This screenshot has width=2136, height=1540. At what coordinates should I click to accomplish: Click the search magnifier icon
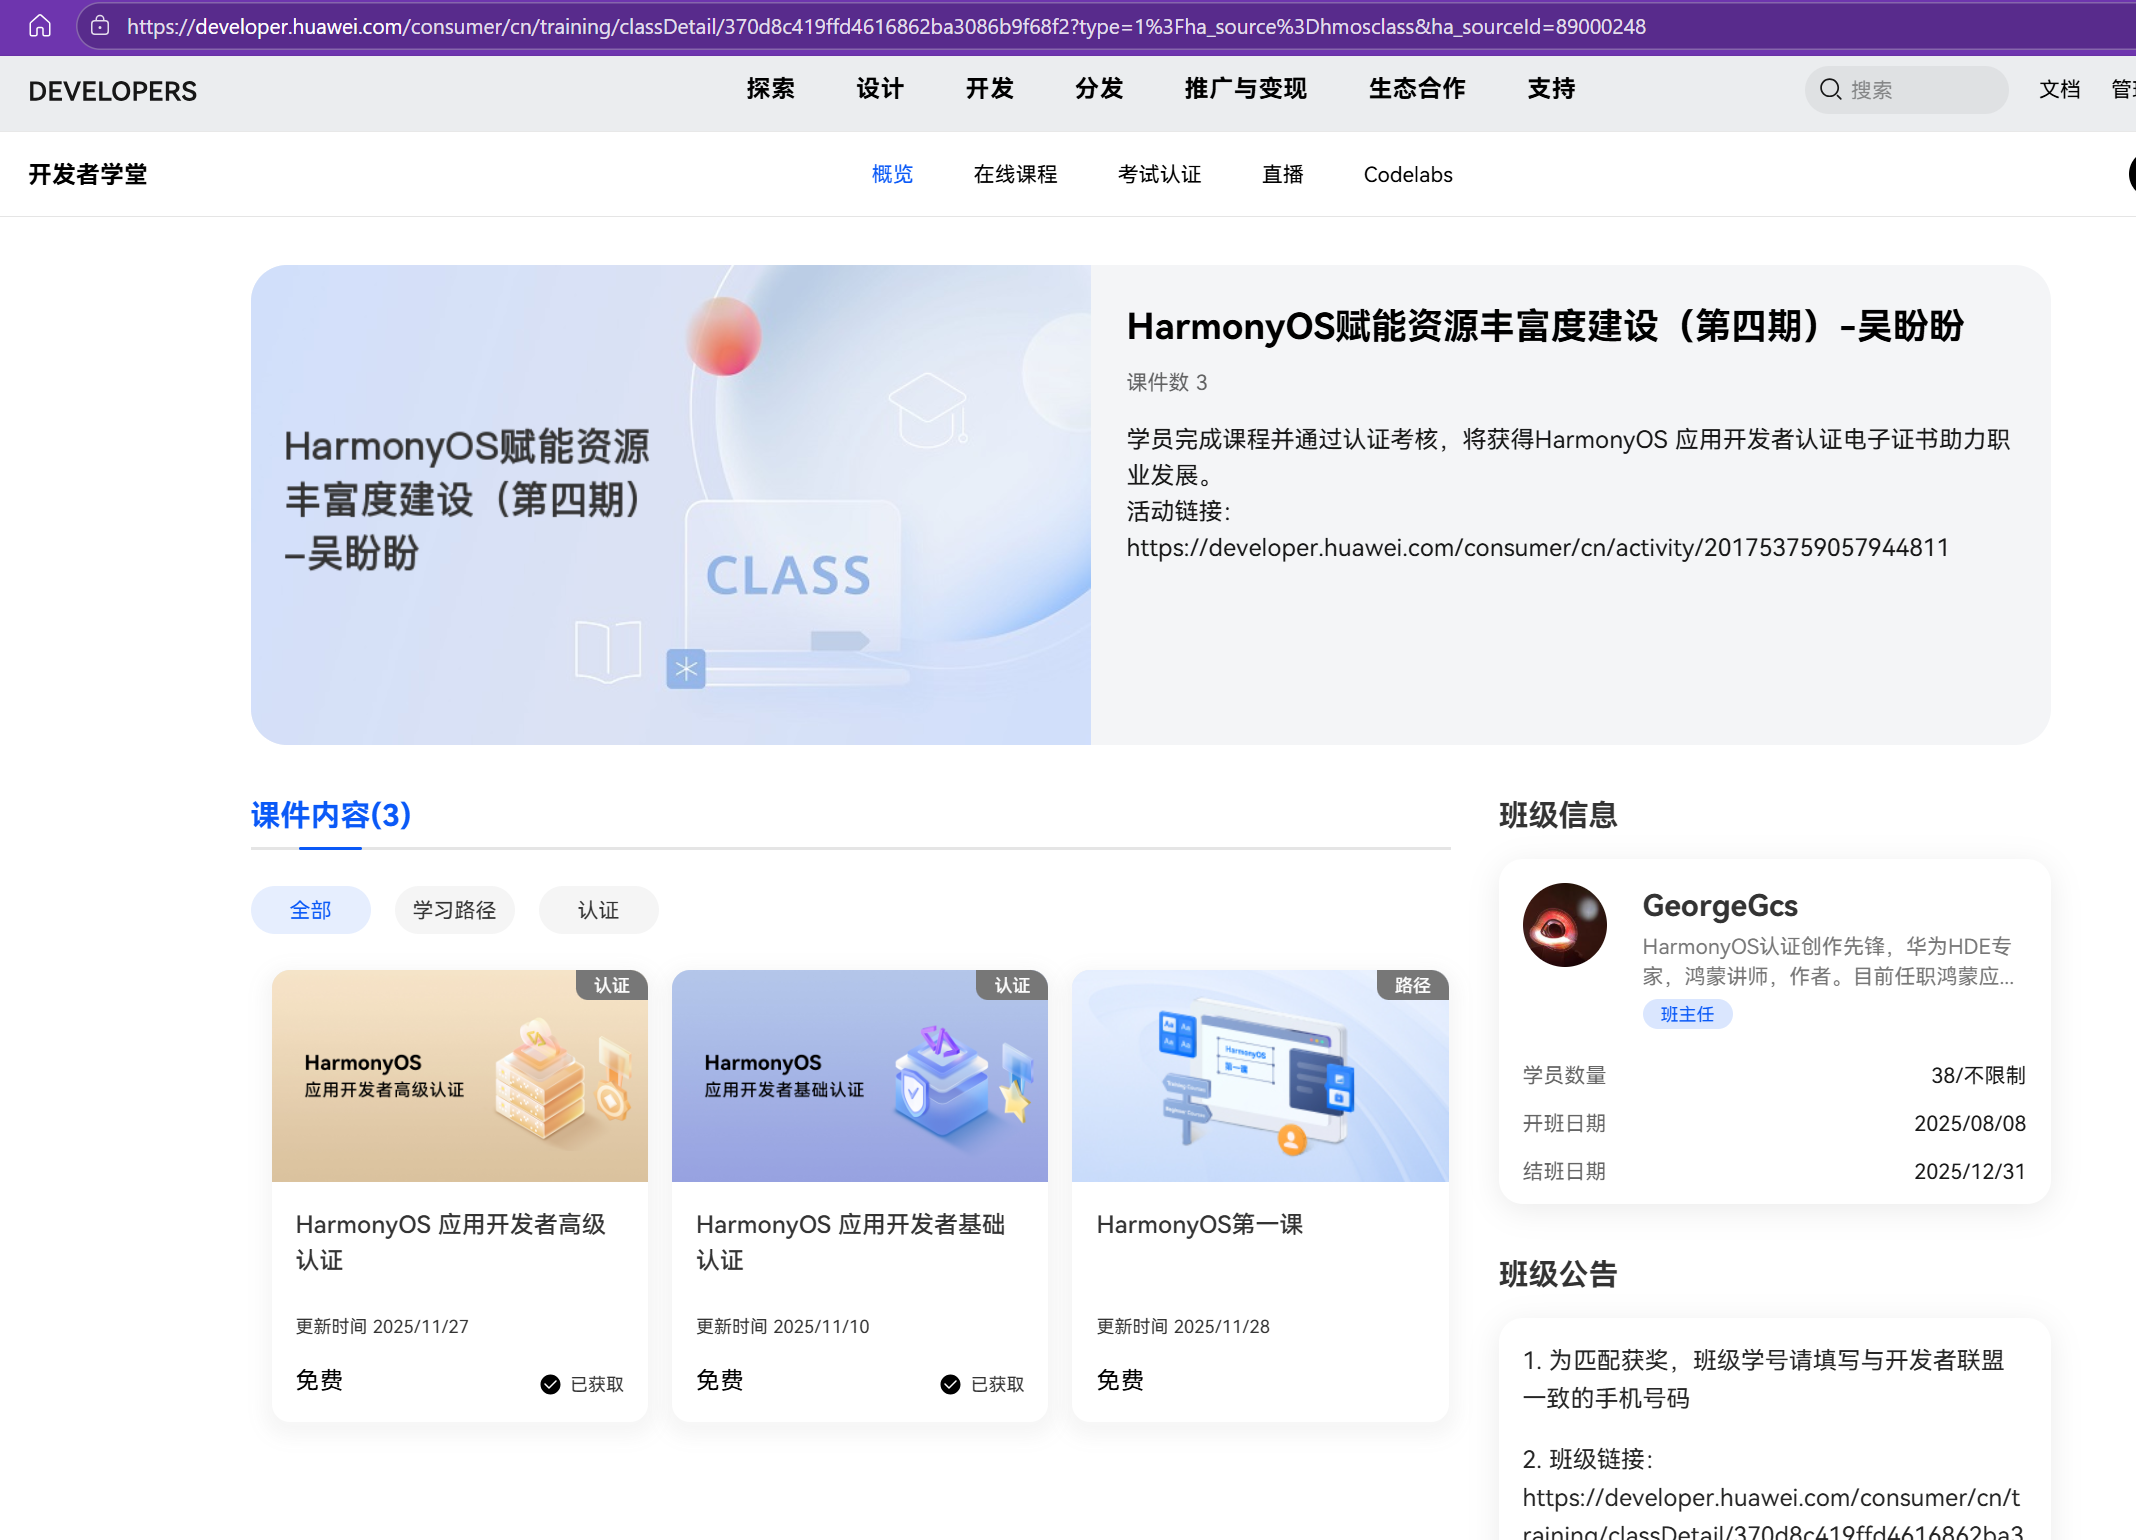pyautogui.click(x=1830, y=89)
